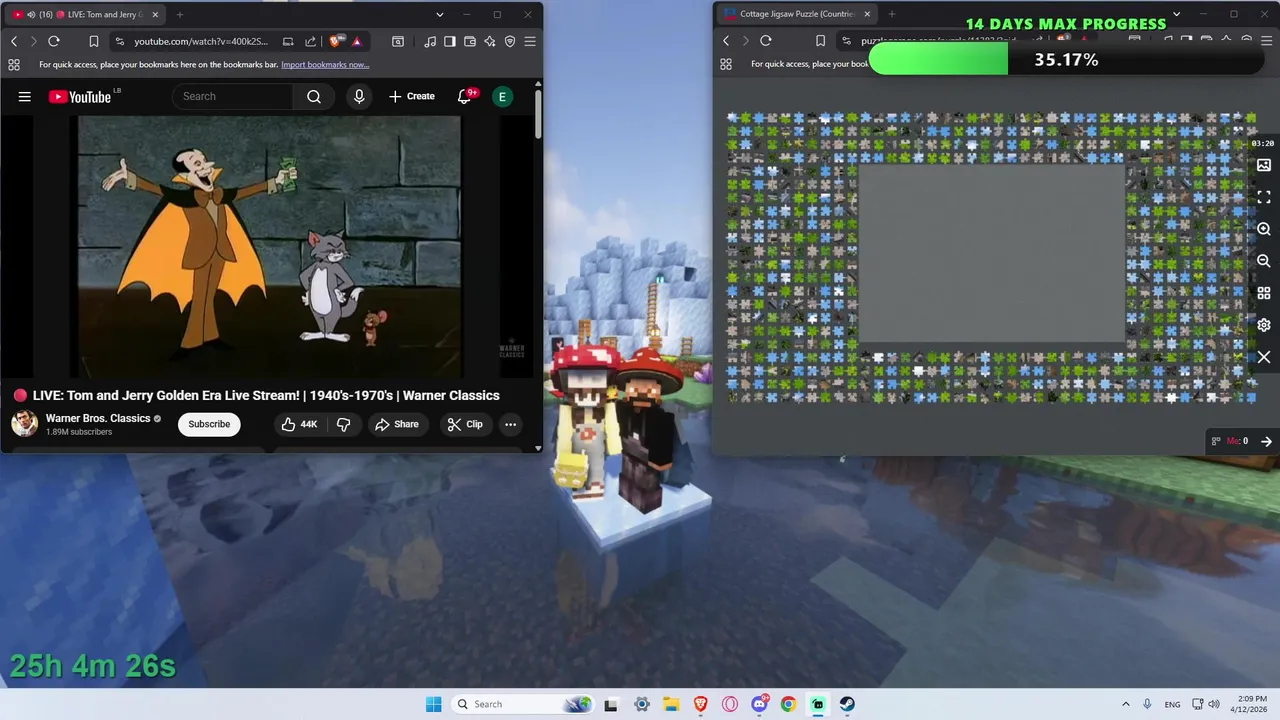Open Google Chrome from the taskbar

pos(788,704)
